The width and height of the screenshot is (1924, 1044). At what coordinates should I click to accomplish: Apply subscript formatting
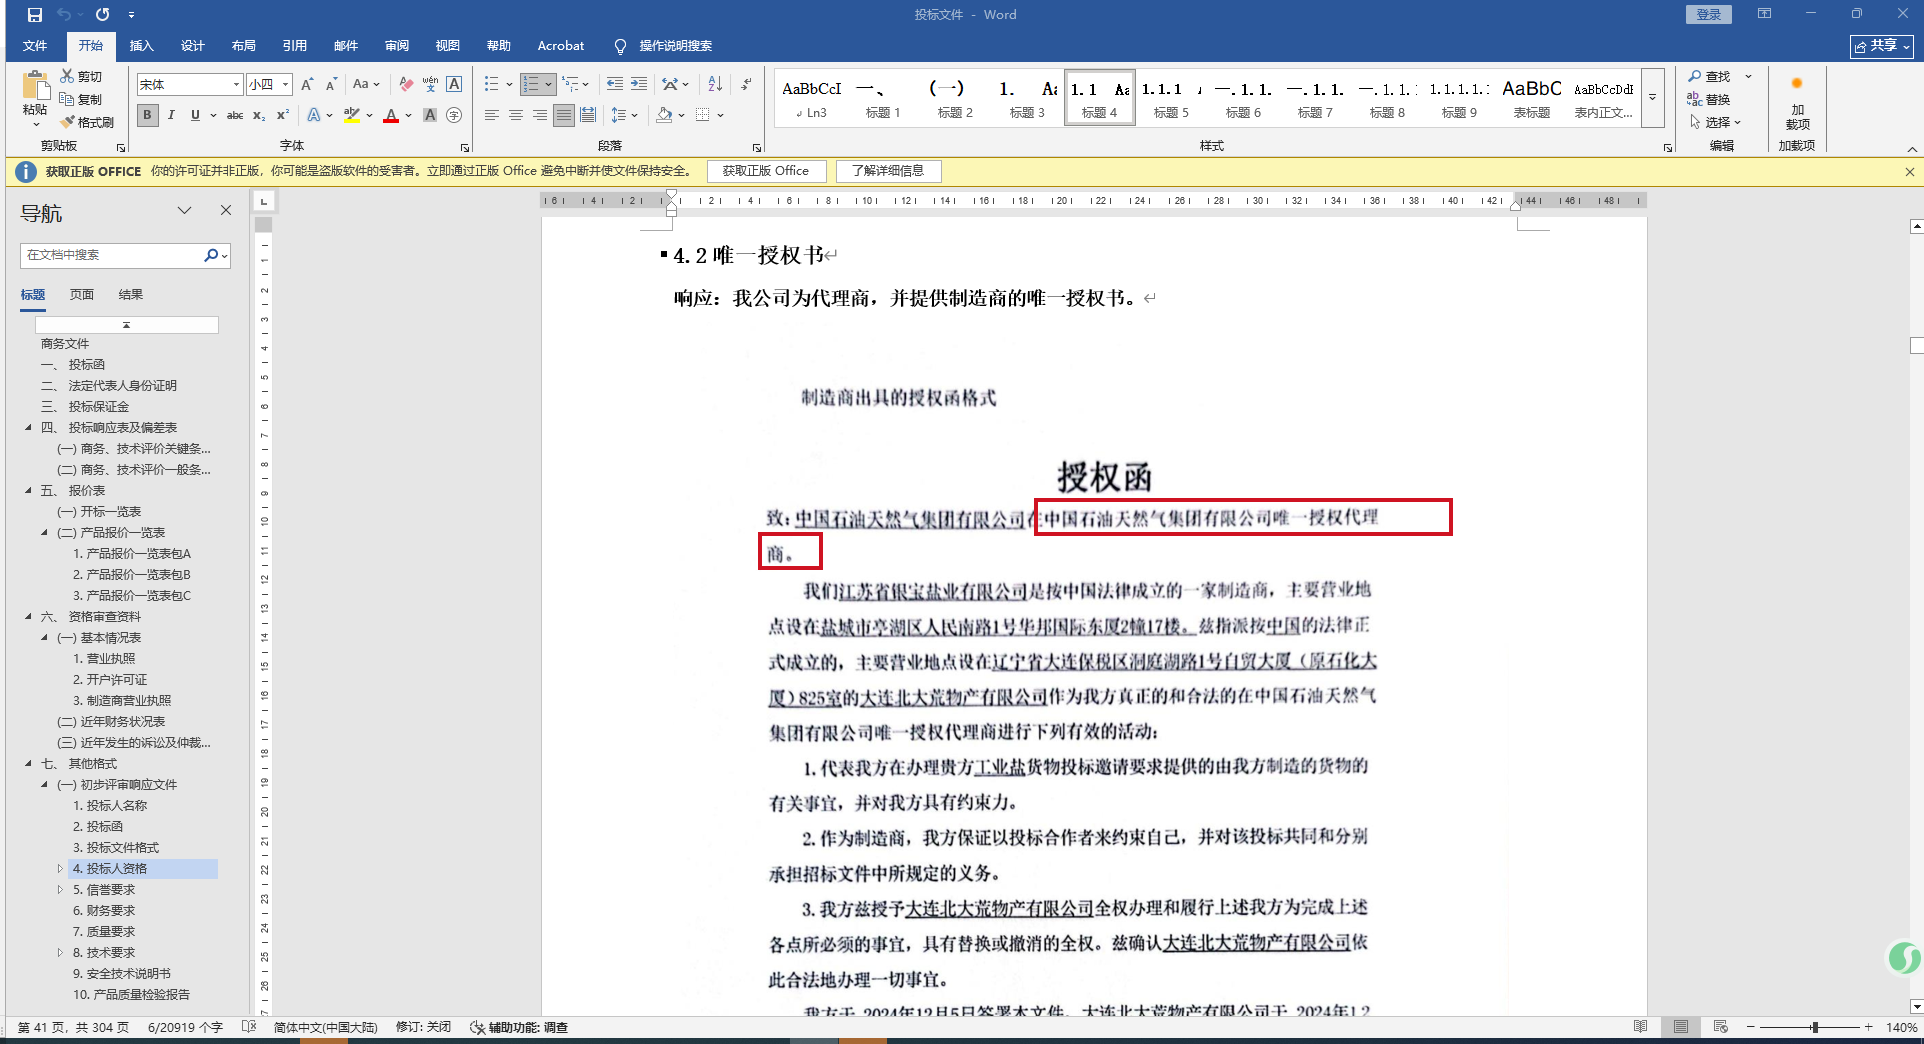[259, 116]
